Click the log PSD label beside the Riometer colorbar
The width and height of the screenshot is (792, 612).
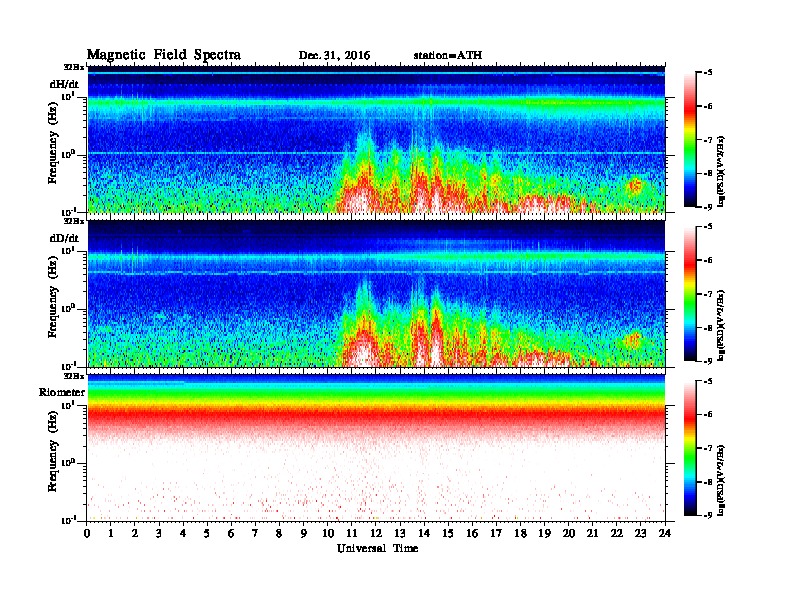721,480
